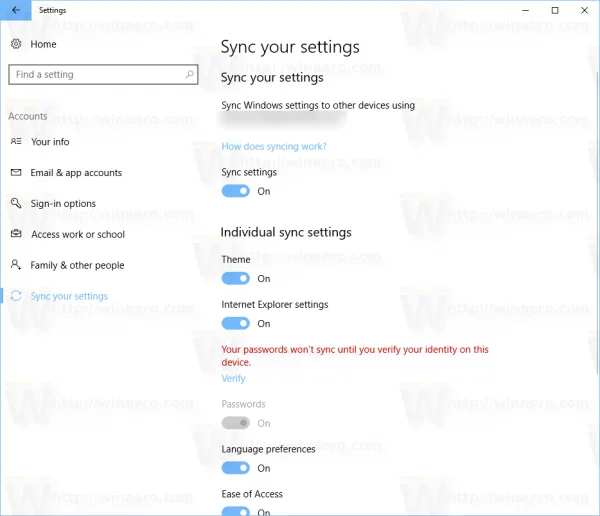Switch off Language preferences sync
The height and width of the screenshot is (516, 600).
pyautogui.click(x=236, y=468)
